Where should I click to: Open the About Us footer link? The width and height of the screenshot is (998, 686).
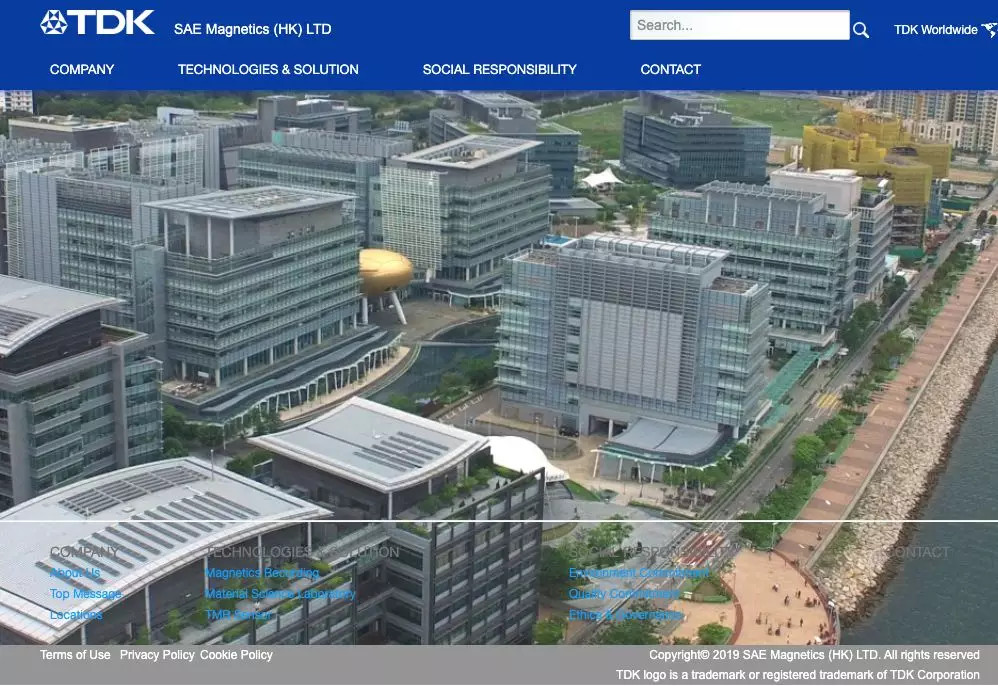[x=75, y=573]
